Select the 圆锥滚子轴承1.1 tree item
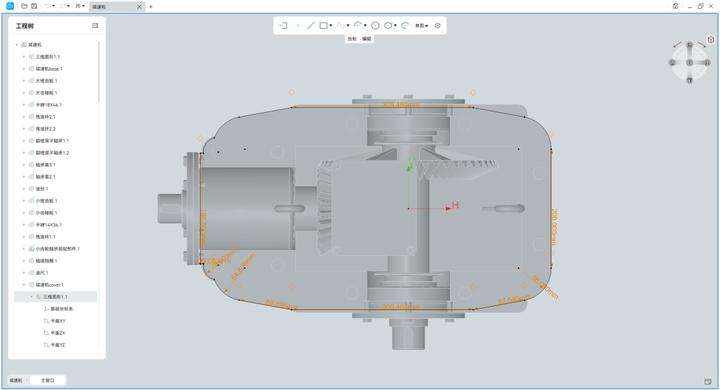This screenshot has height=390, width=720. click(52, 141)
